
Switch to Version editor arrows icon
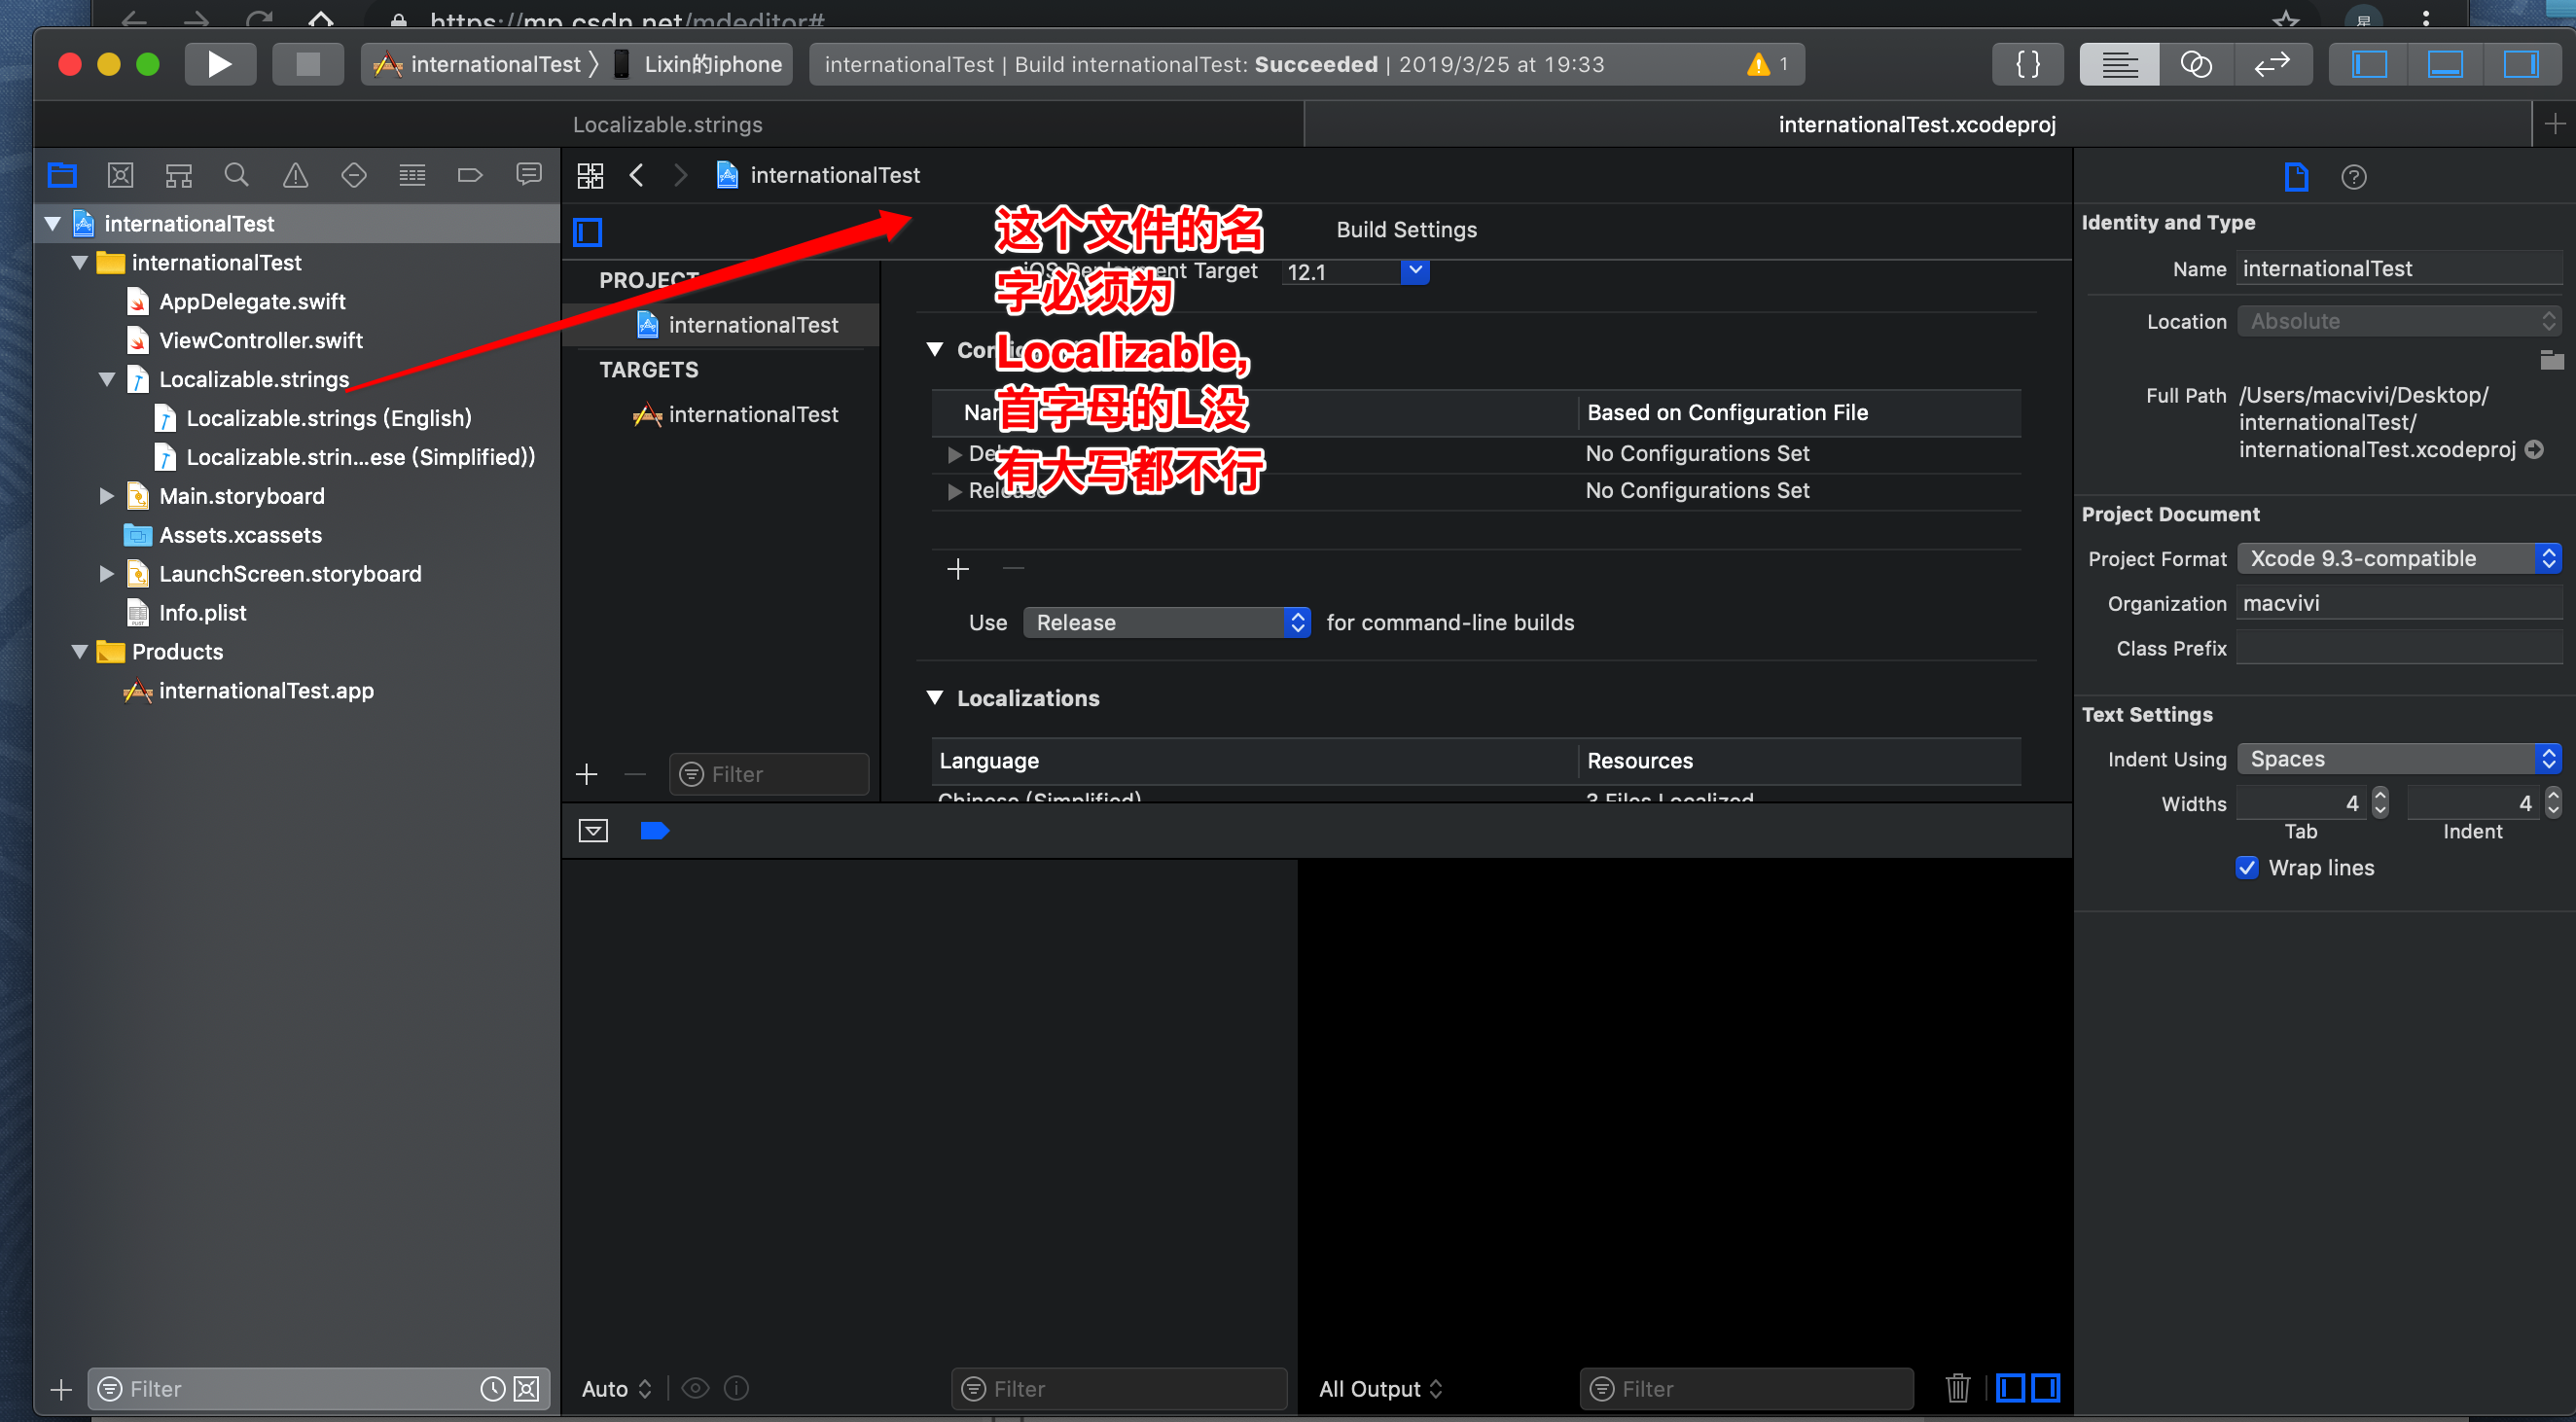(2272, 64)
